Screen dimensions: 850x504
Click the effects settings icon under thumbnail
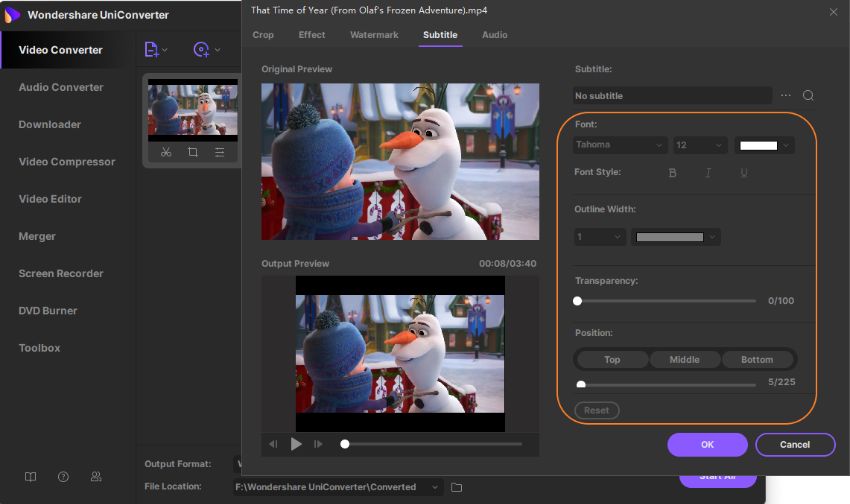coord(220,152)
